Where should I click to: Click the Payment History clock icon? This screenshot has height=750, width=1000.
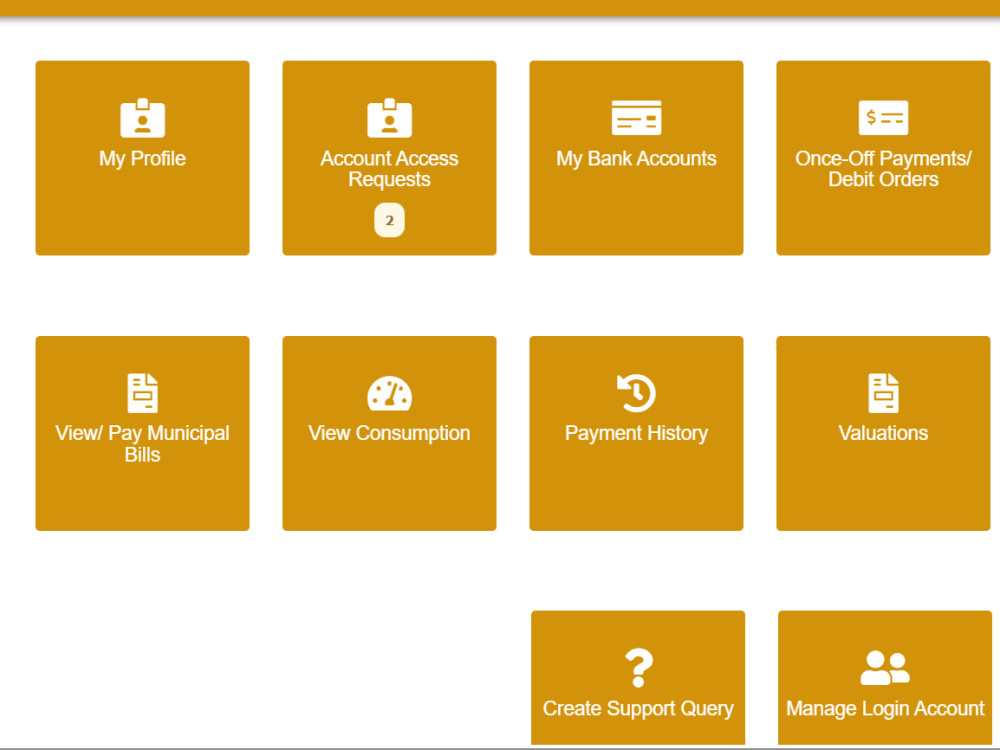point(636,393)
